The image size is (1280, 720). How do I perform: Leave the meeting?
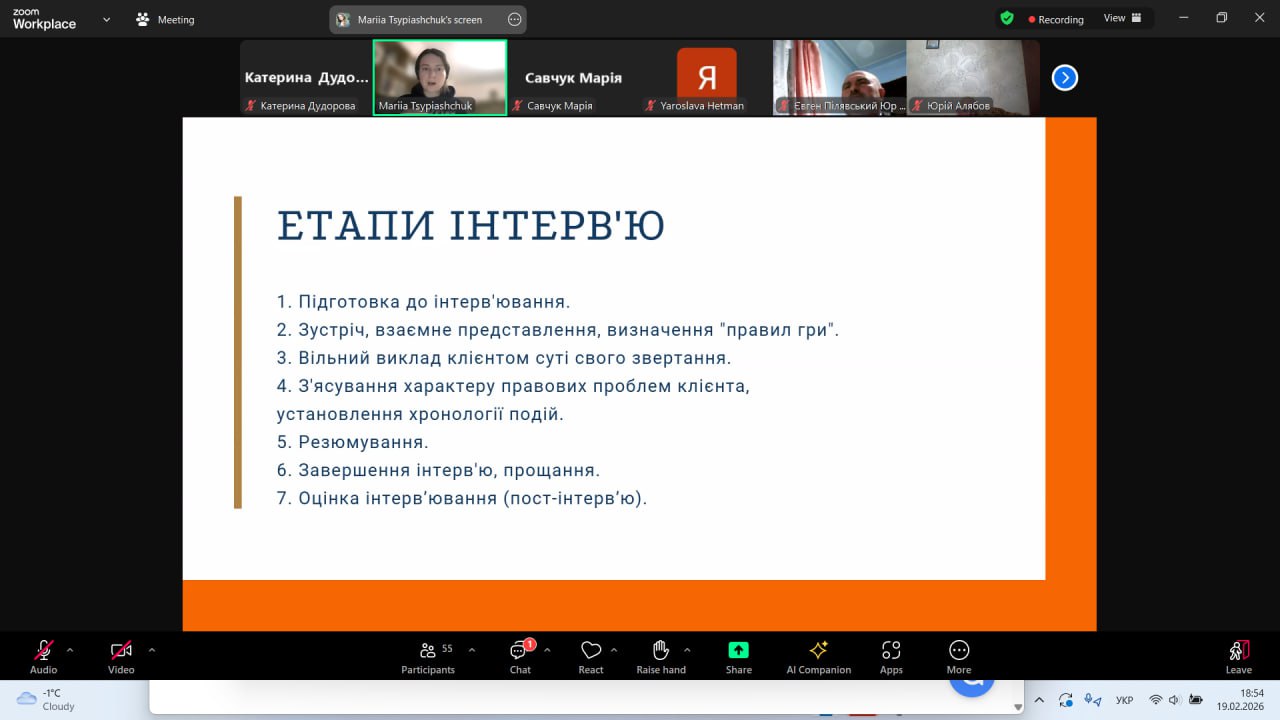(1238, 656)
